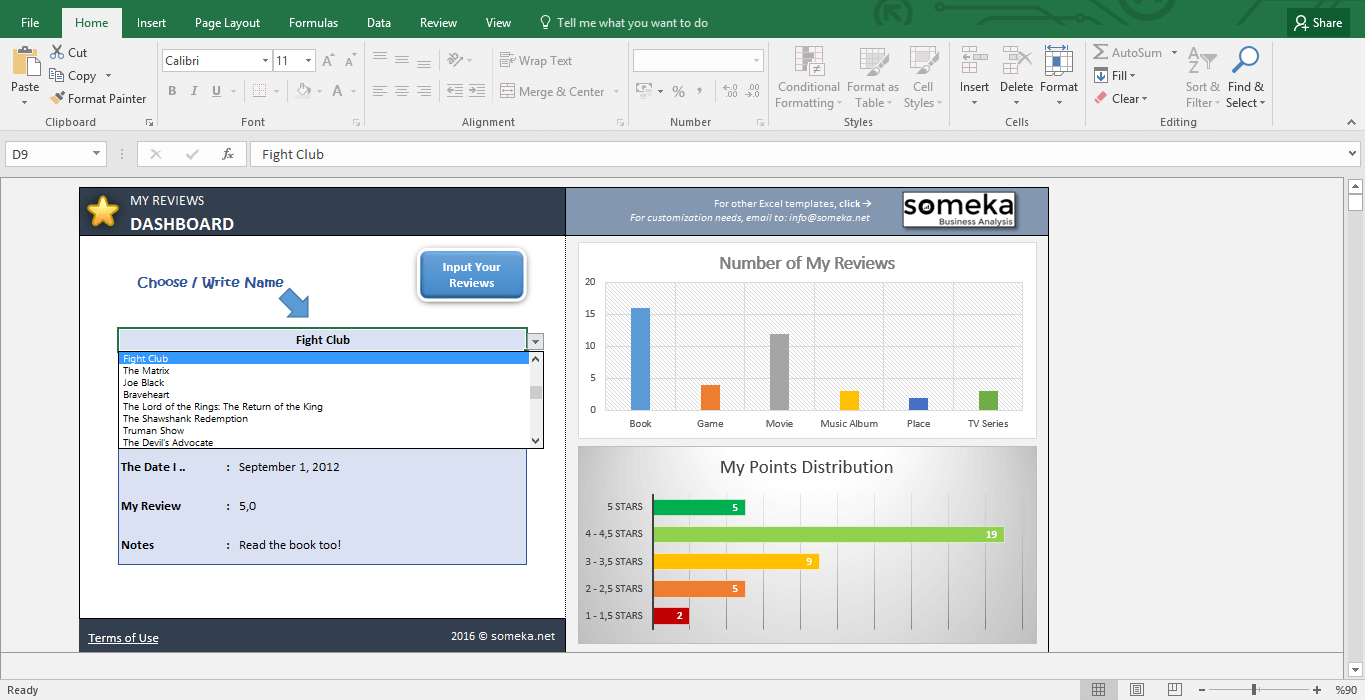
Task: Switch to the Formulas tab
Action: (313, 22)
